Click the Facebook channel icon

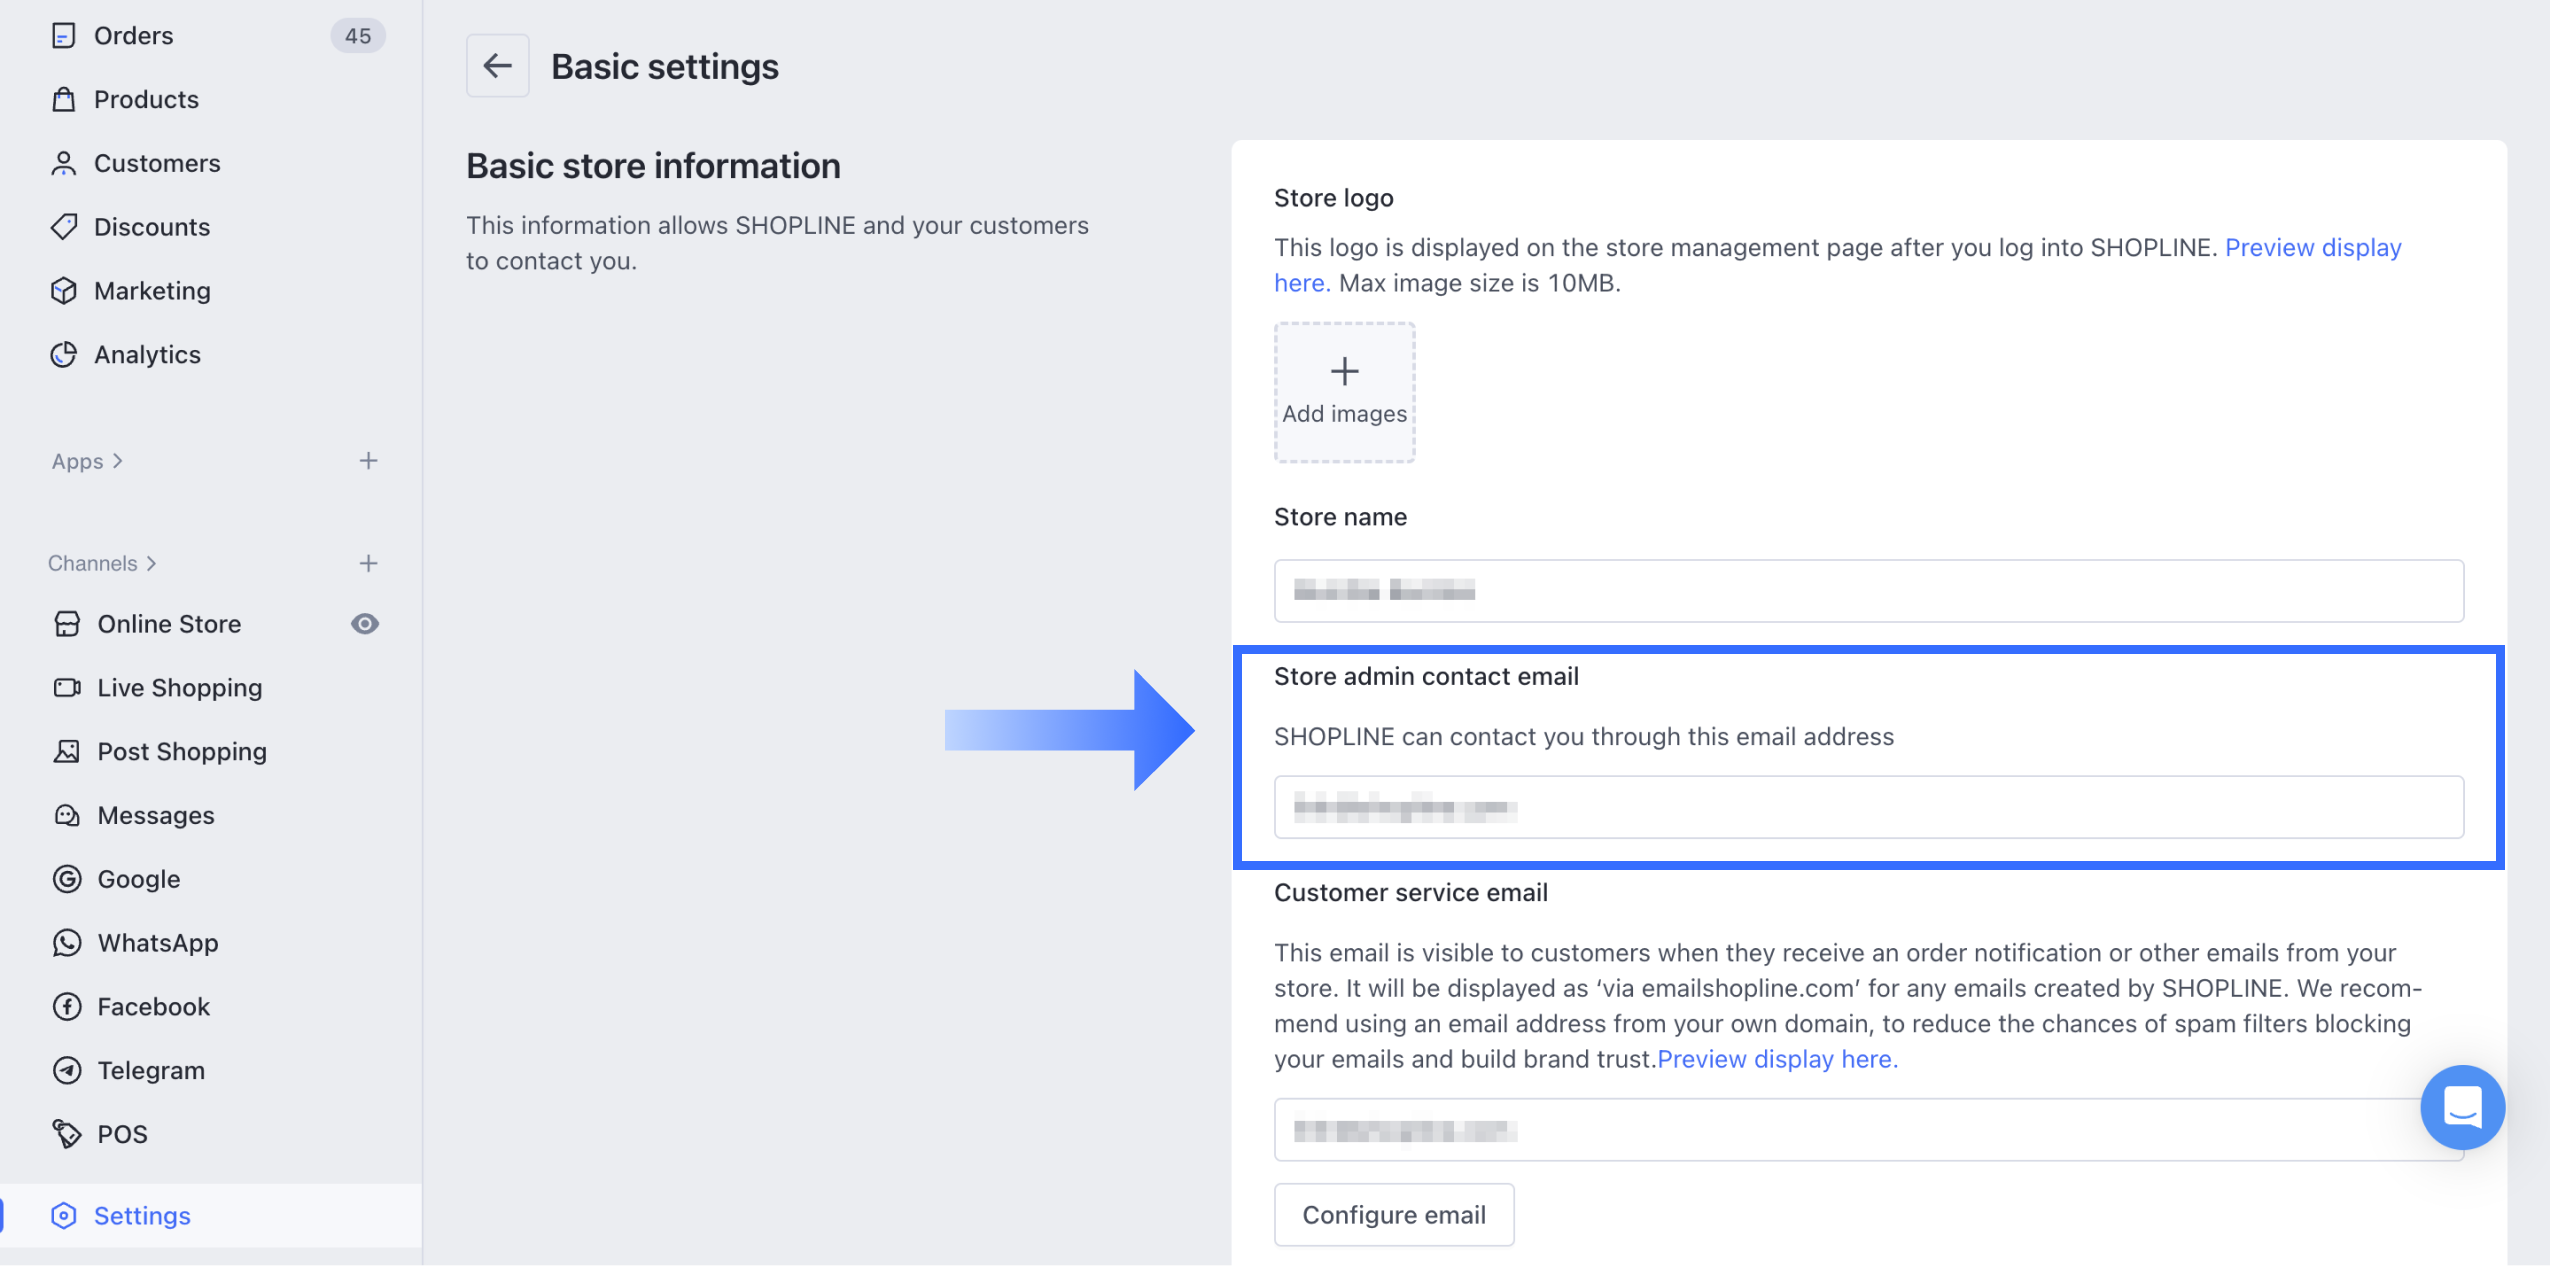pyautogui.click(x=67, y=1006)
